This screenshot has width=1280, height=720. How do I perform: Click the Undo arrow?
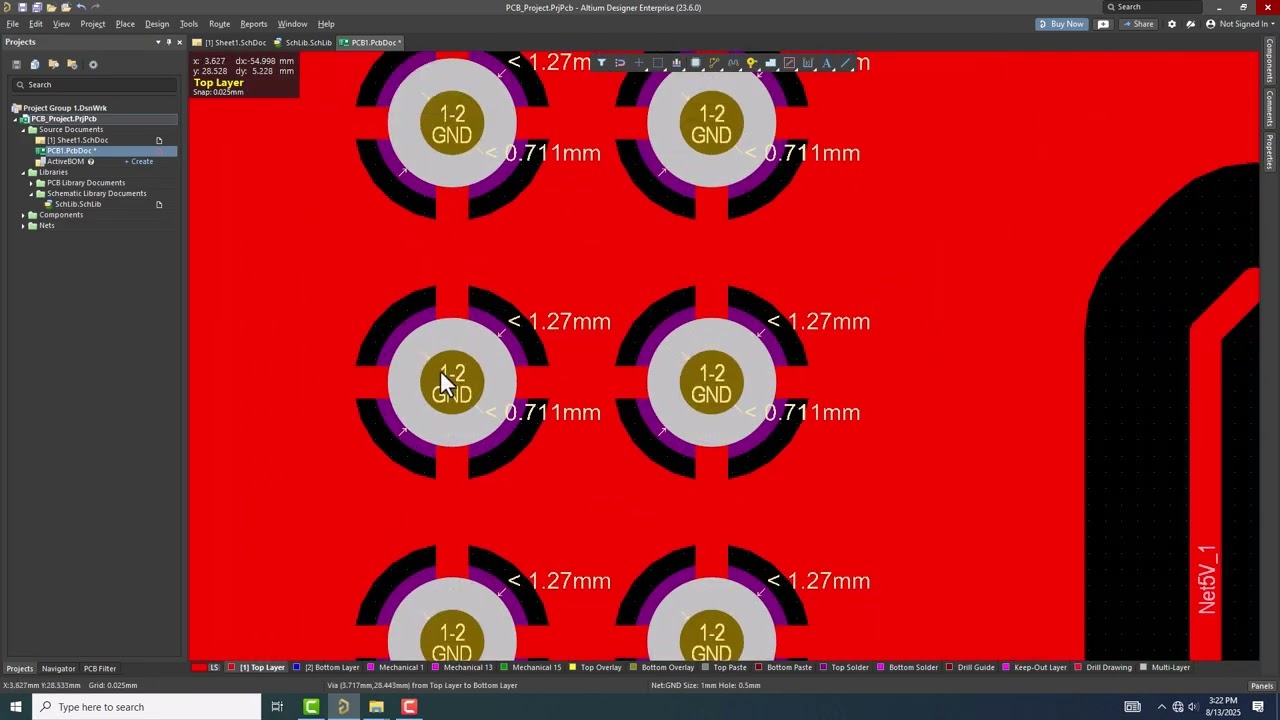pos(81,7)
